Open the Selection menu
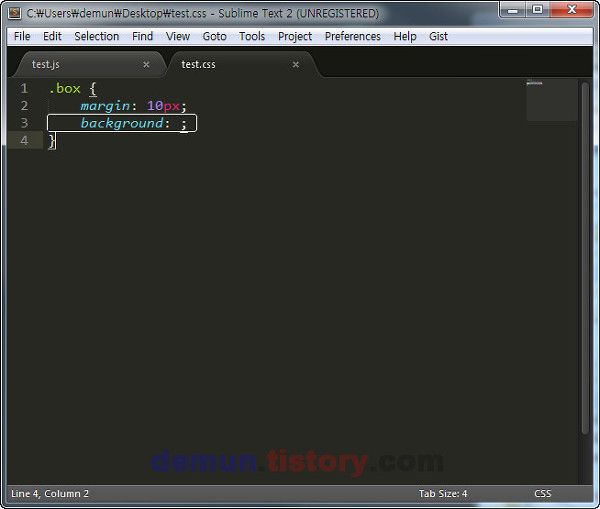 click(x=97, y=36)
